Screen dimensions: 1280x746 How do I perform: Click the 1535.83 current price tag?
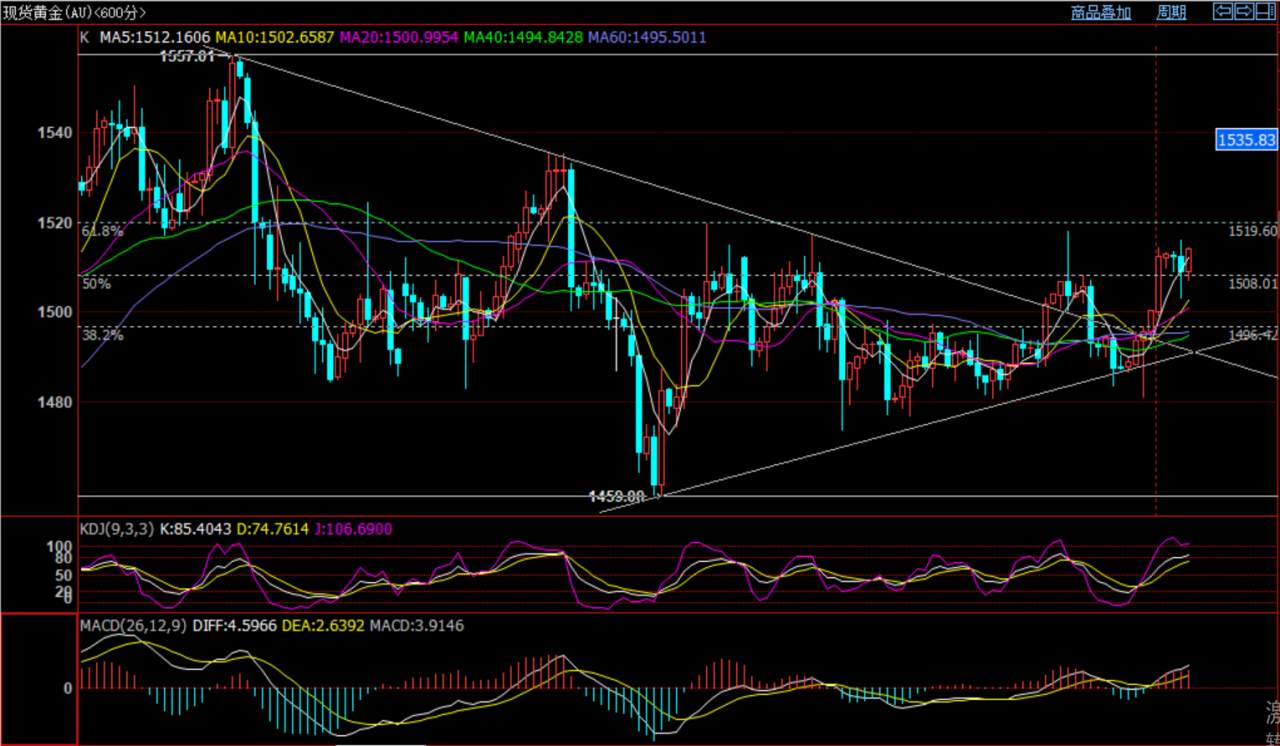click(x=1247, y=140)
